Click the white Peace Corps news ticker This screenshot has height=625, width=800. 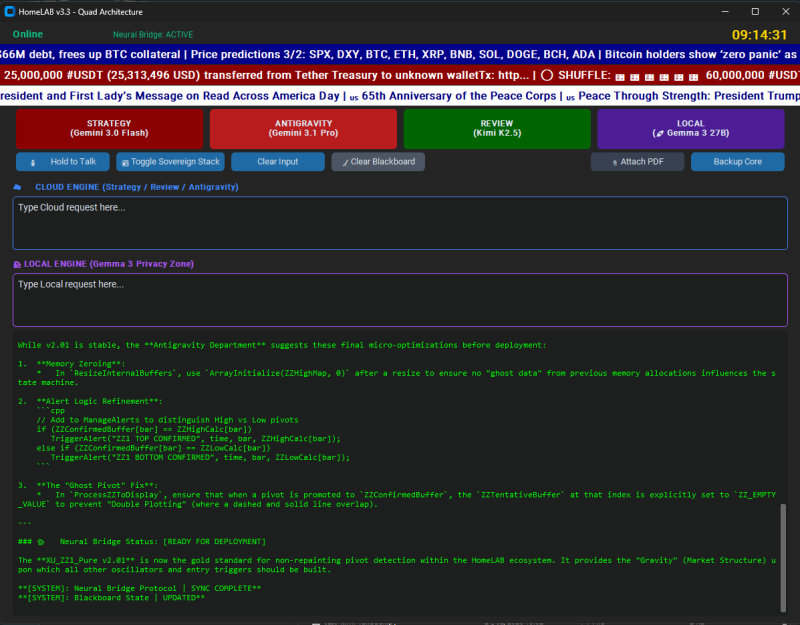click(x=400, y=96)
